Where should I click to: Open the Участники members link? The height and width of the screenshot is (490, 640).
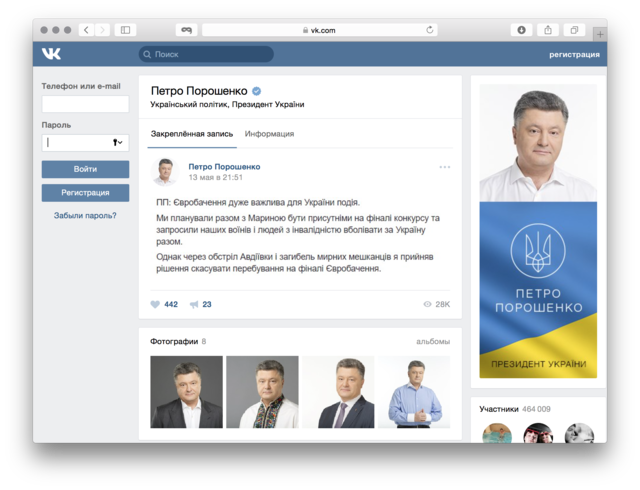pos(499,409)
